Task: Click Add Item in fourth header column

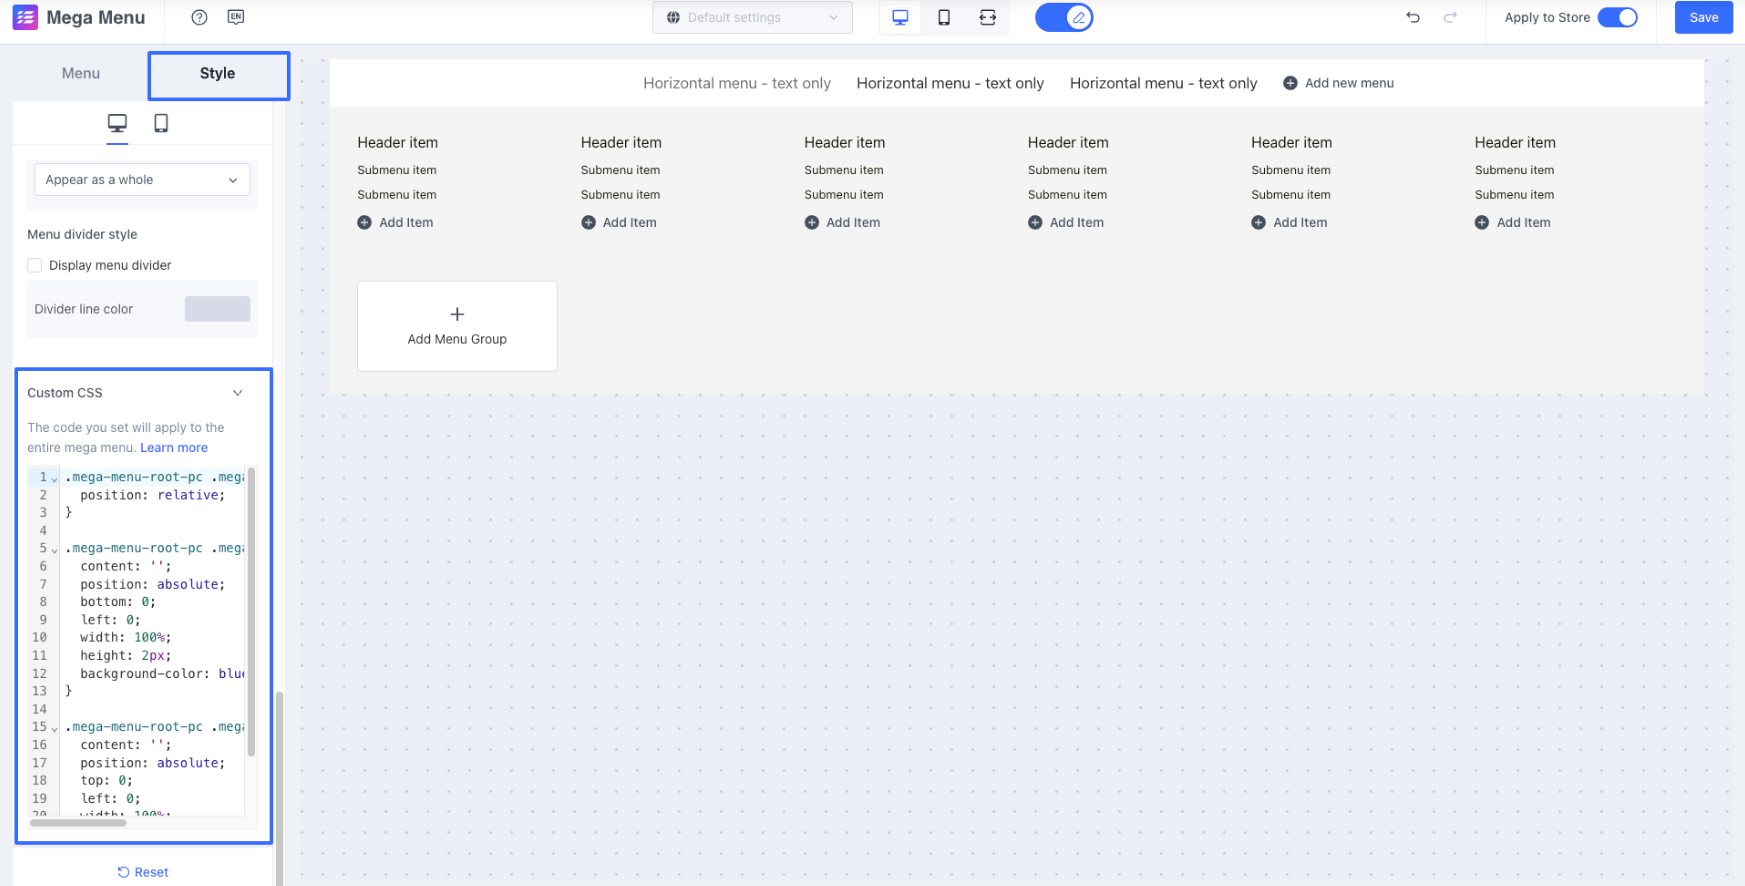Action: click(1066, 222)
